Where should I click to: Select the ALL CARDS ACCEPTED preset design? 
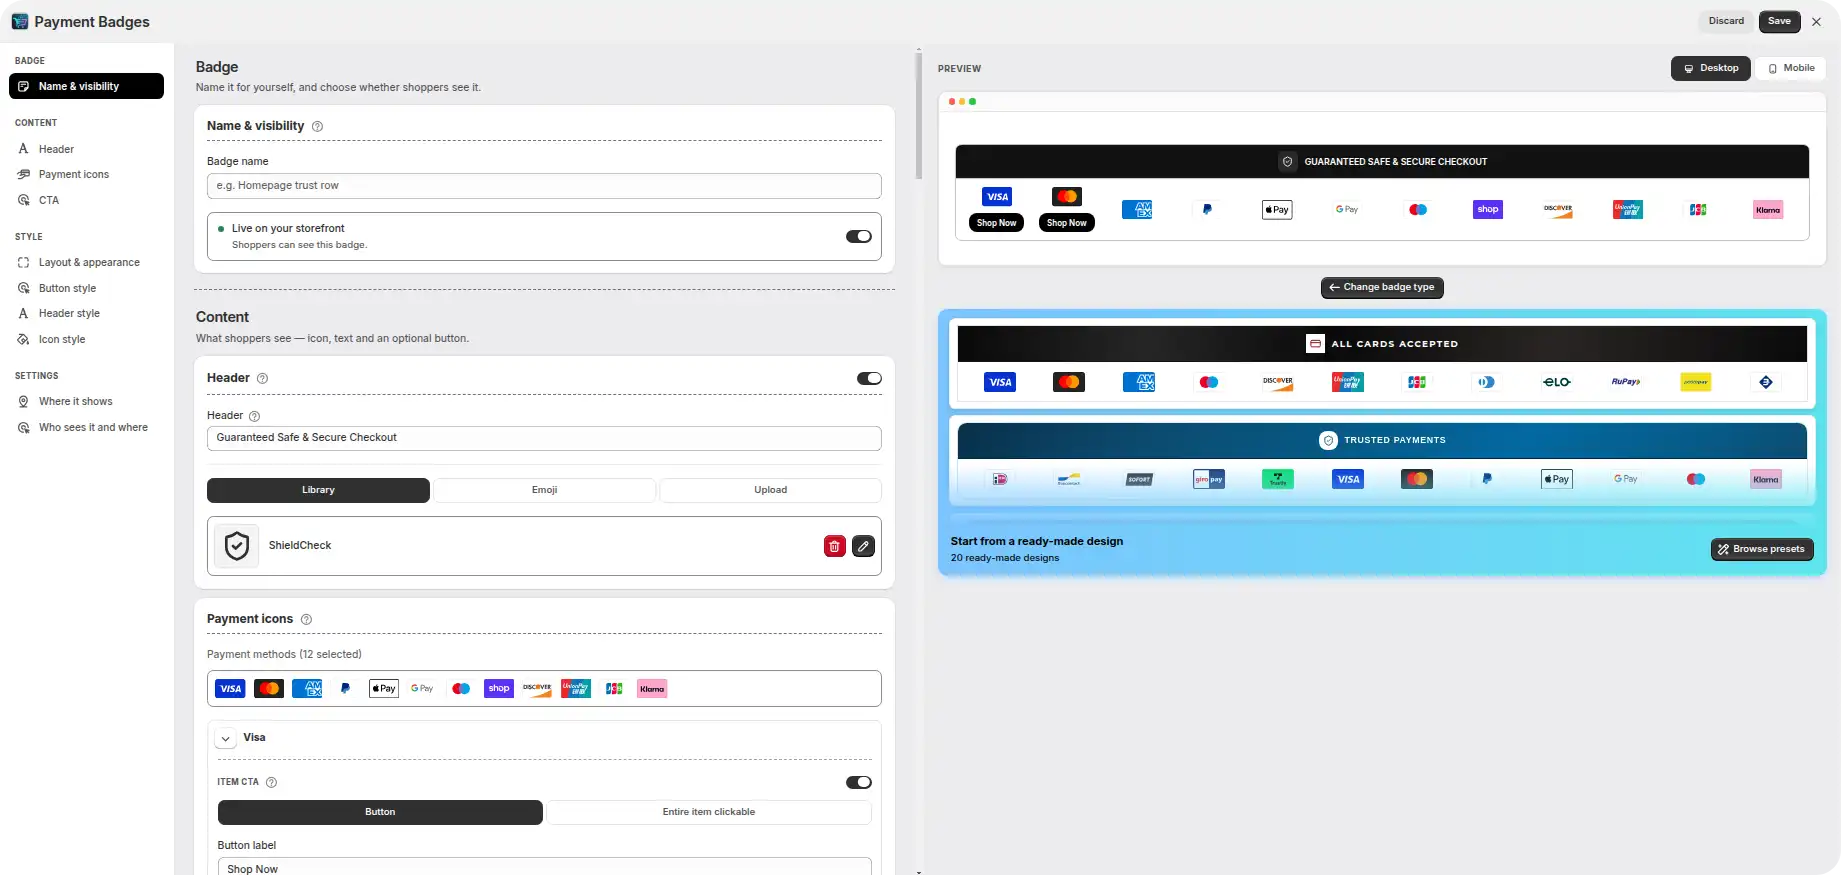coord(1382,363)
